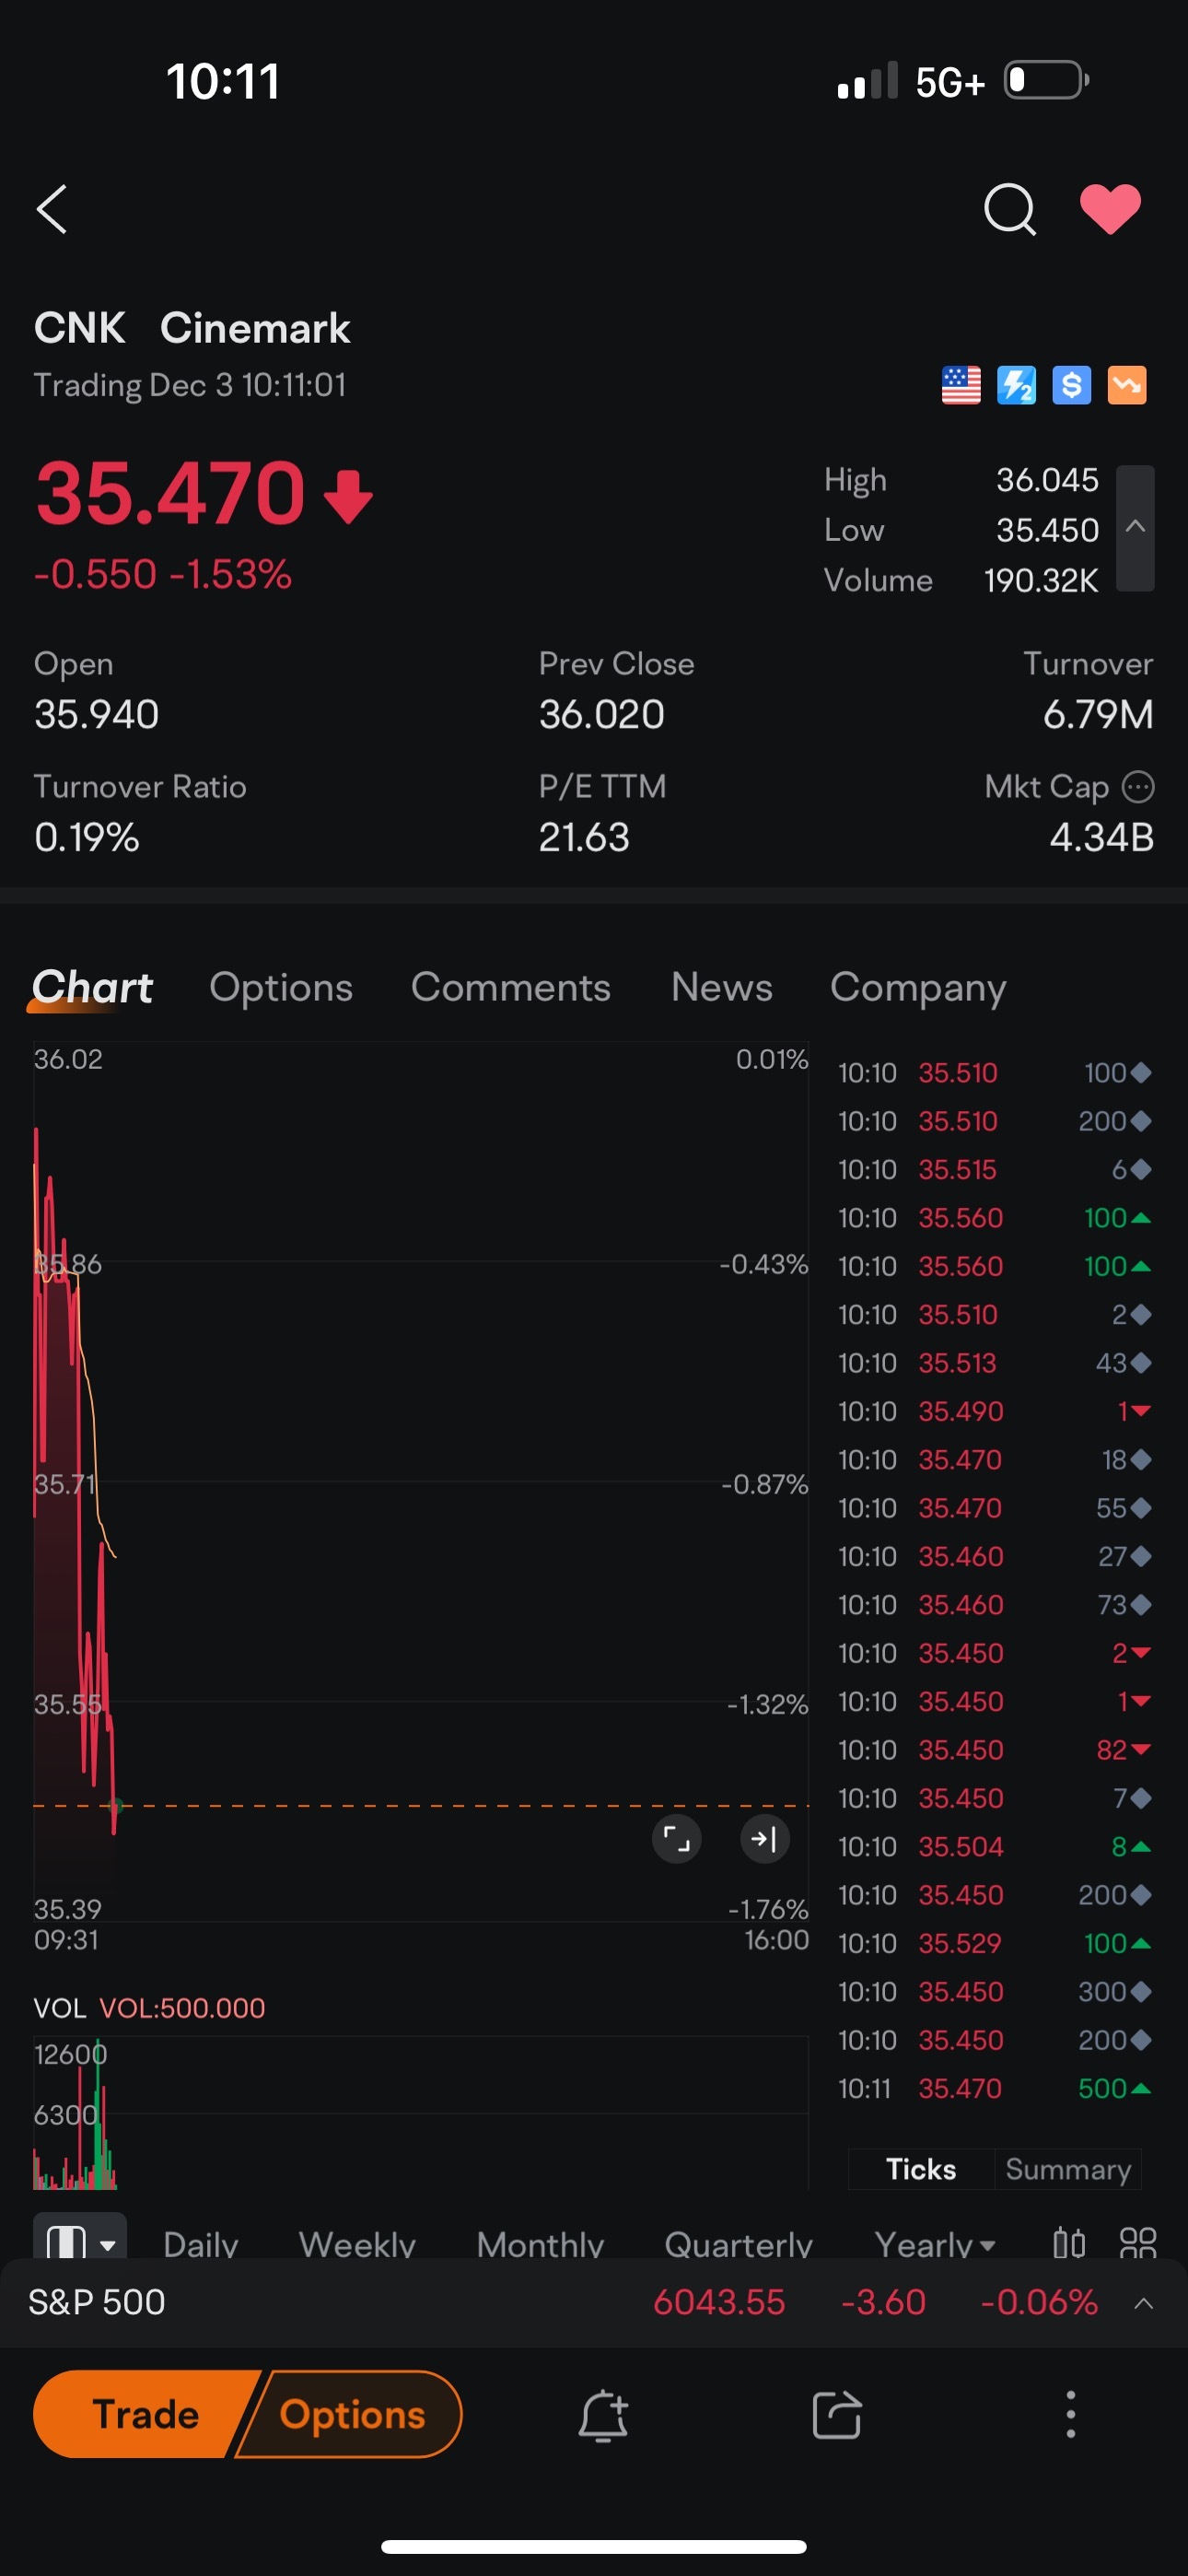This screenshot has height=2576, width=1188.
Task: Tap the blue dollar sign icon
Action: coord(1071,385)
